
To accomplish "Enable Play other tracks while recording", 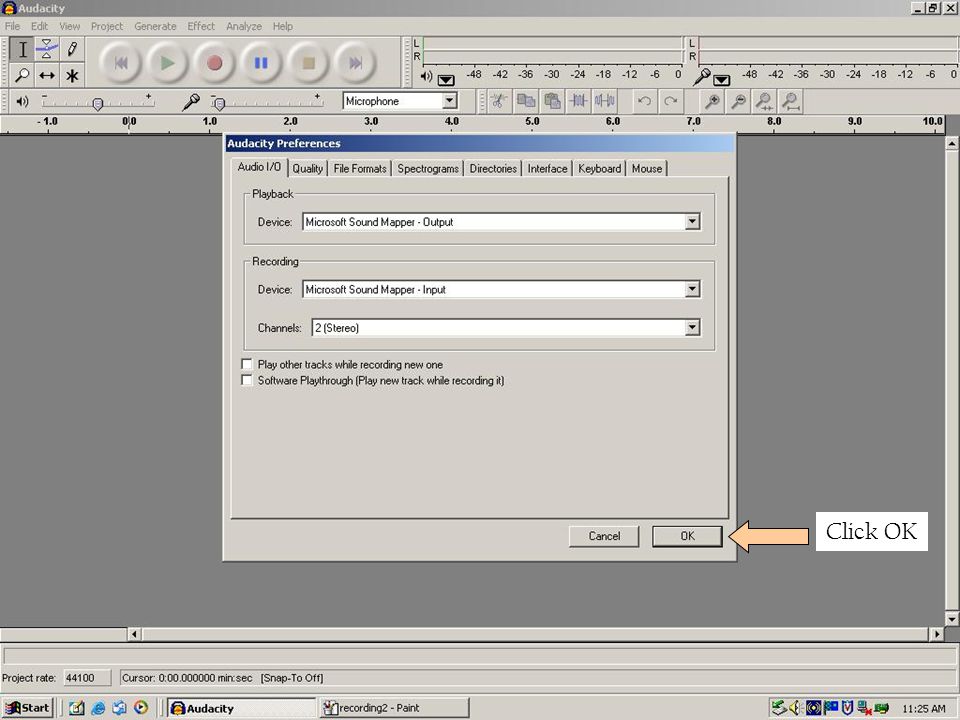I will [247, 364].
